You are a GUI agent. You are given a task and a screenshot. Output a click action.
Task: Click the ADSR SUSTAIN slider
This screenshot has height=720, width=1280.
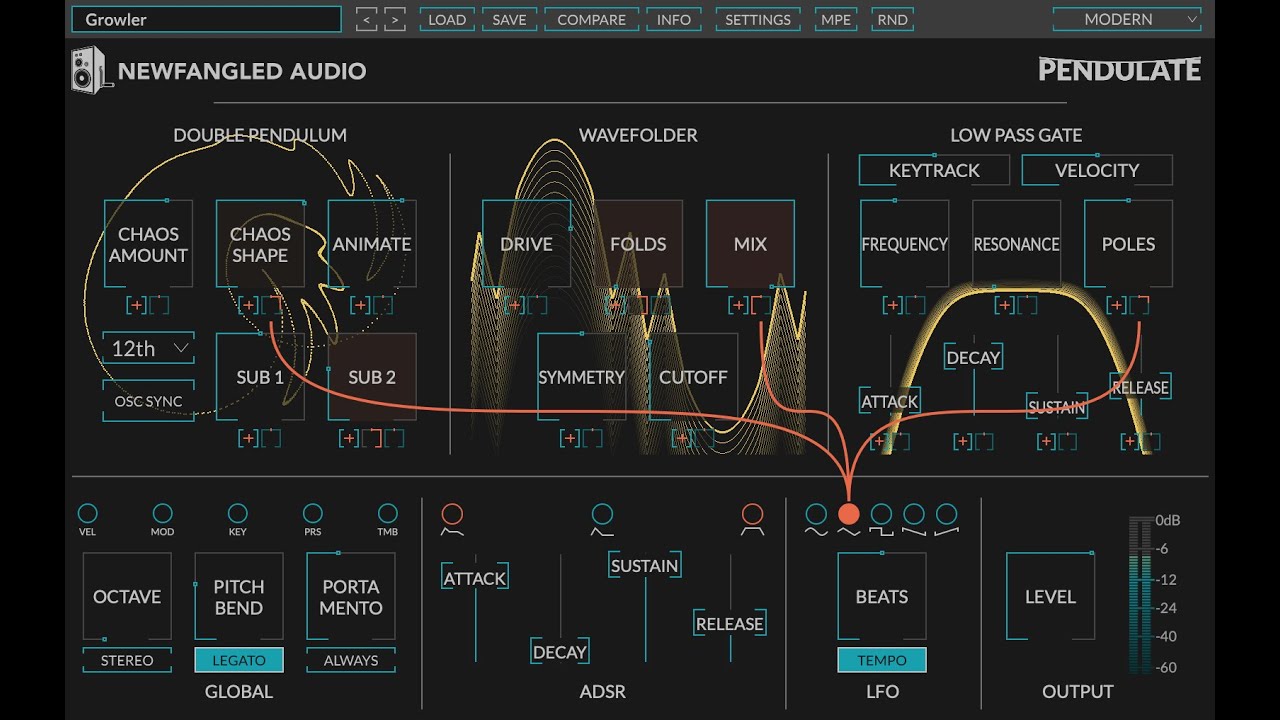click(x=645, y=565)
